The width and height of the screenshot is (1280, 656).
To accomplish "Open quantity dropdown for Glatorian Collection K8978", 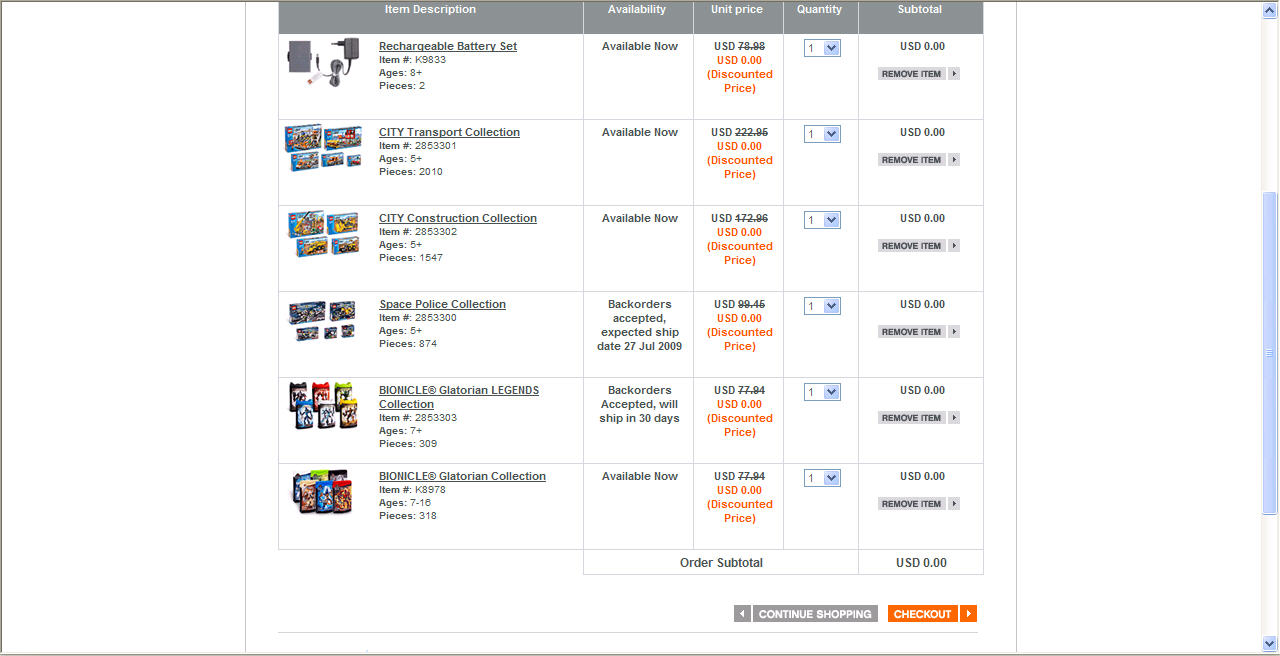I will pyautogui.click(x=822, y=478).
